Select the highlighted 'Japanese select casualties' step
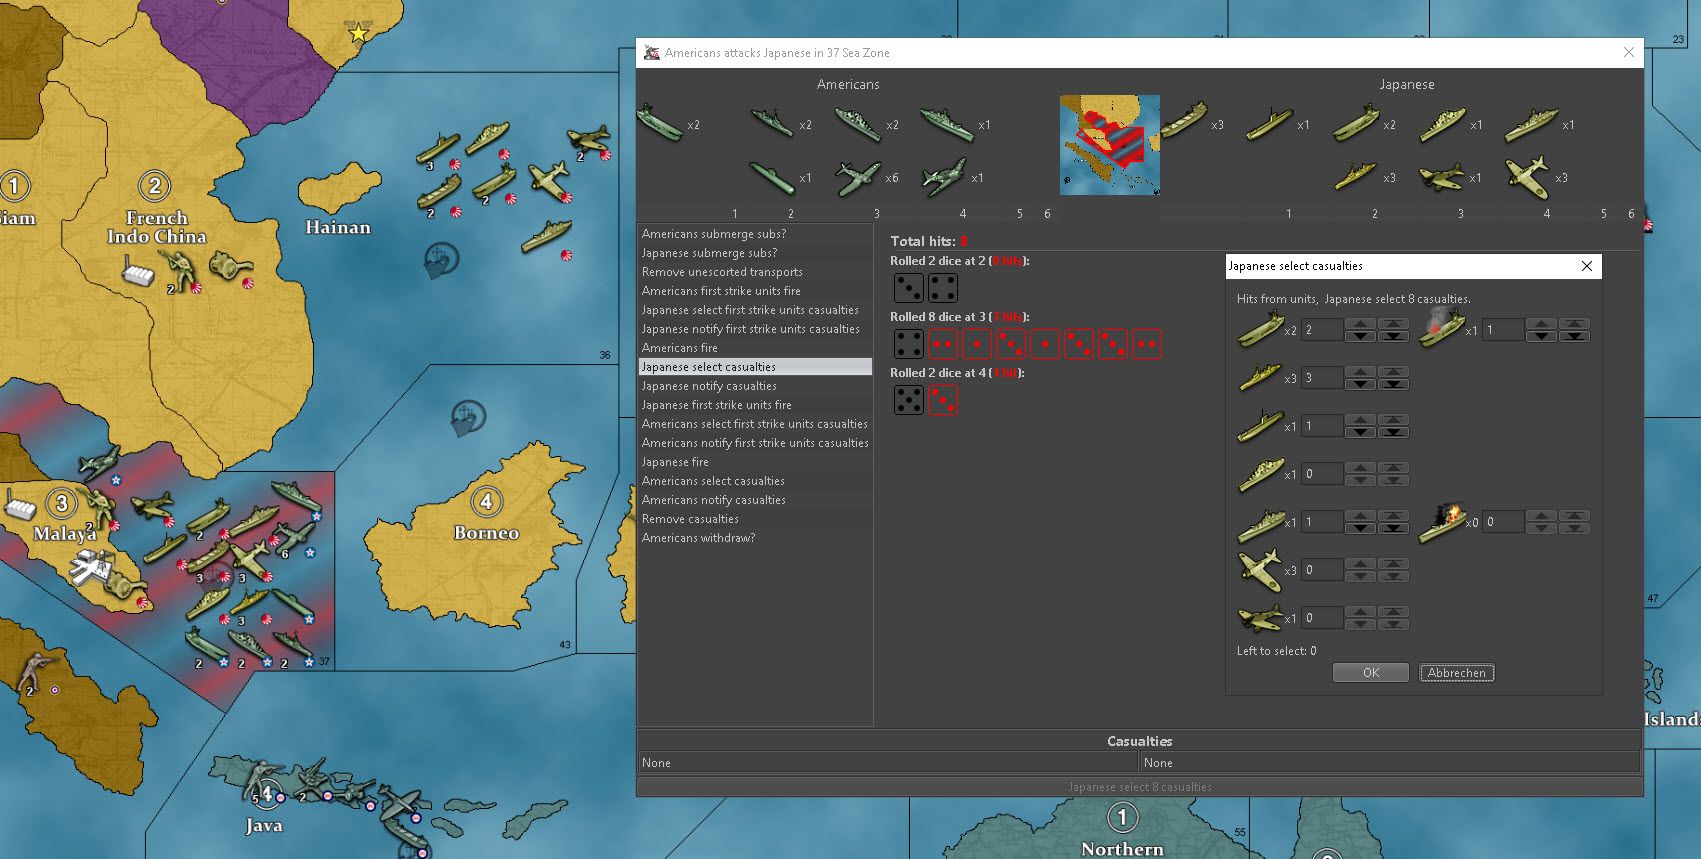Image resolution: width=1701 pixels, height=859 pixels. (755, 367)
